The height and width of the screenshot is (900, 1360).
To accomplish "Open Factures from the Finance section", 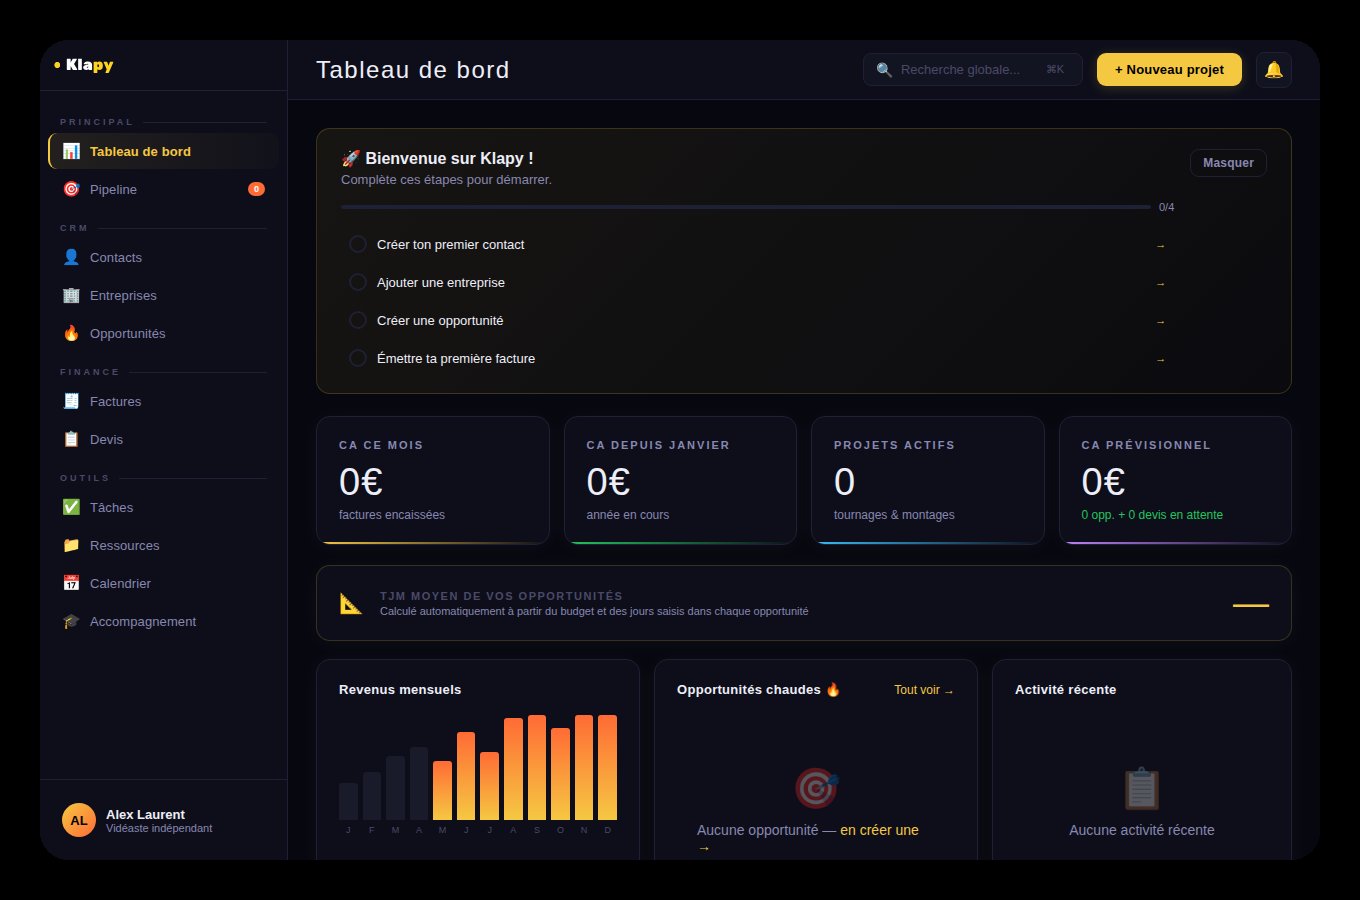I will point(115,401).
